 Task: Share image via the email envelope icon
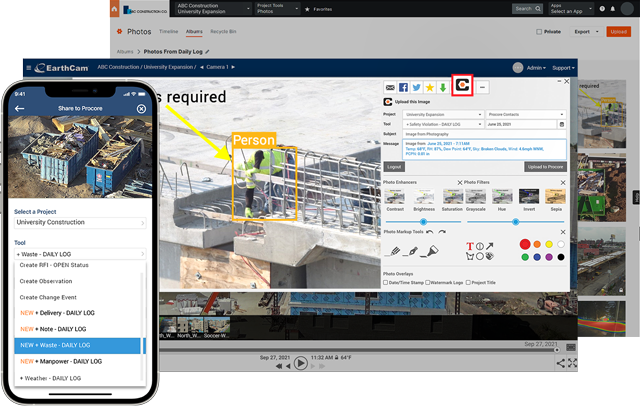pos(390,87)
